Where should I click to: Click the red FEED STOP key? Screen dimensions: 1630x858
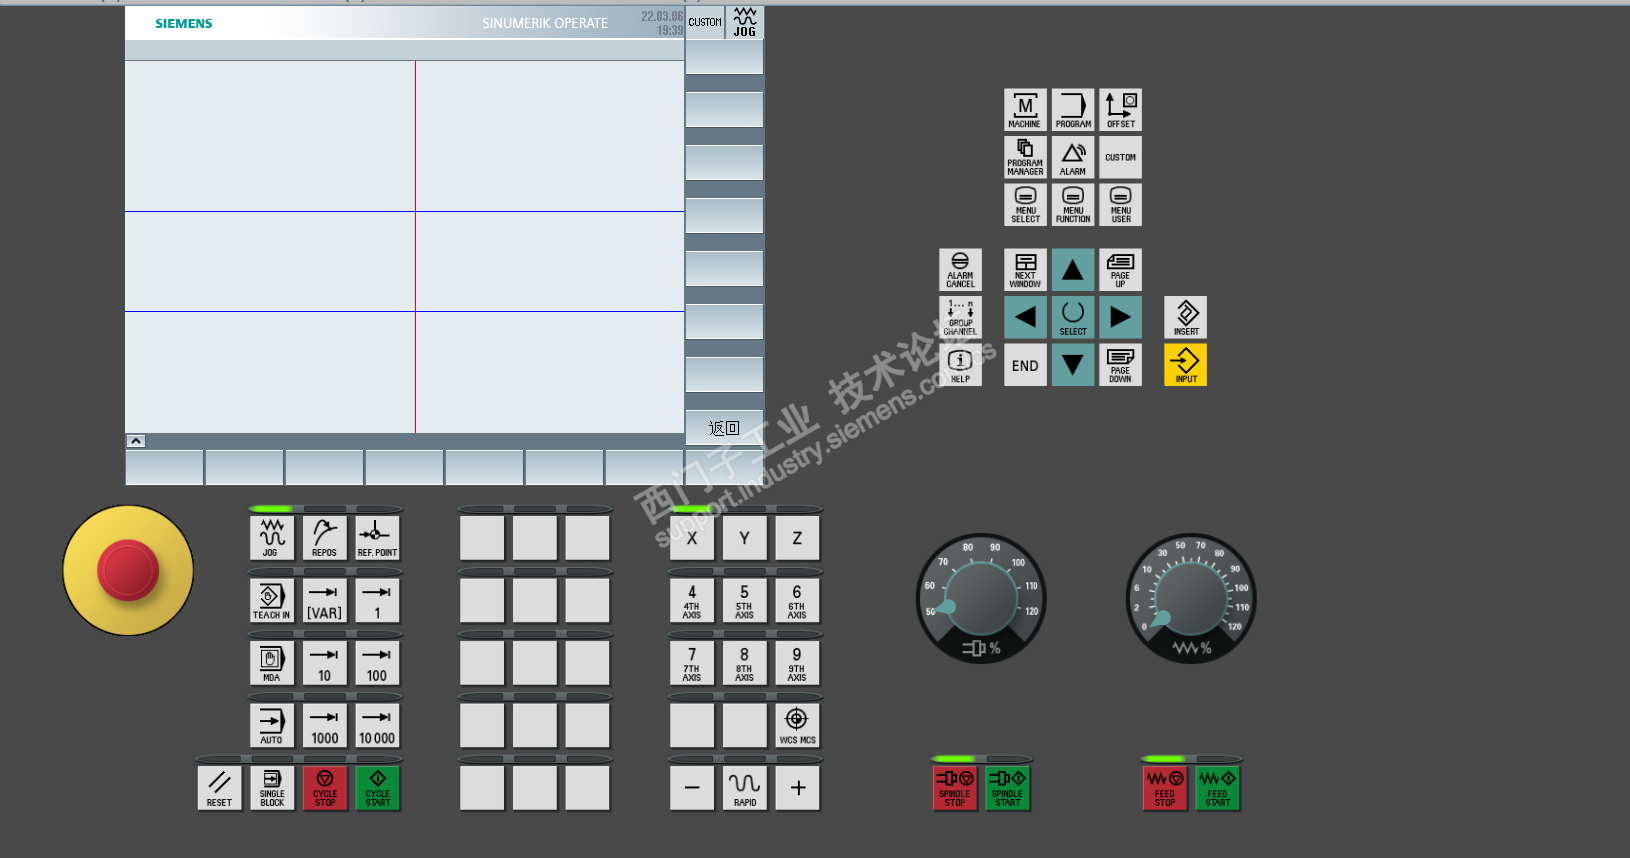1165,788
